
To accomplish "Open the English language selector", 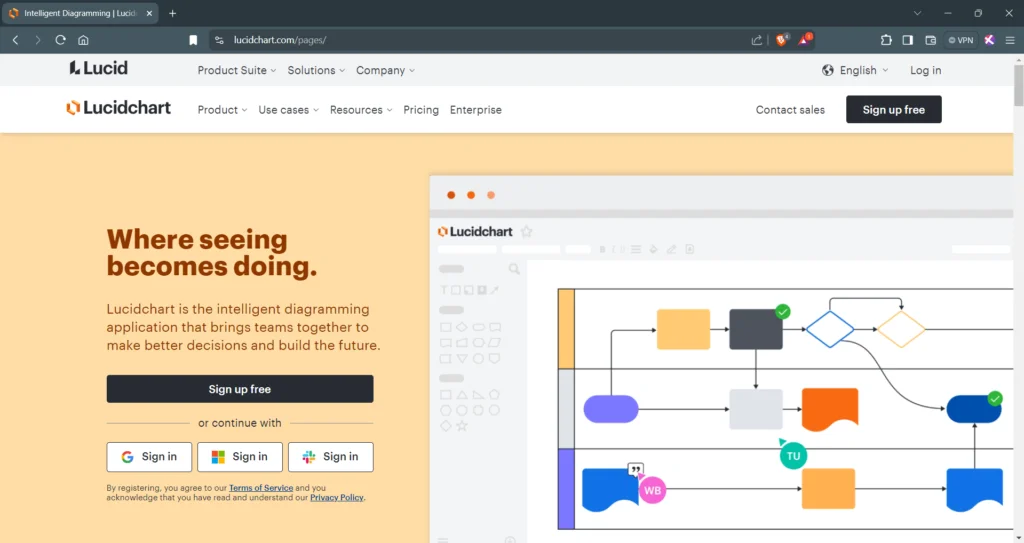I will (x=856, y=71).
